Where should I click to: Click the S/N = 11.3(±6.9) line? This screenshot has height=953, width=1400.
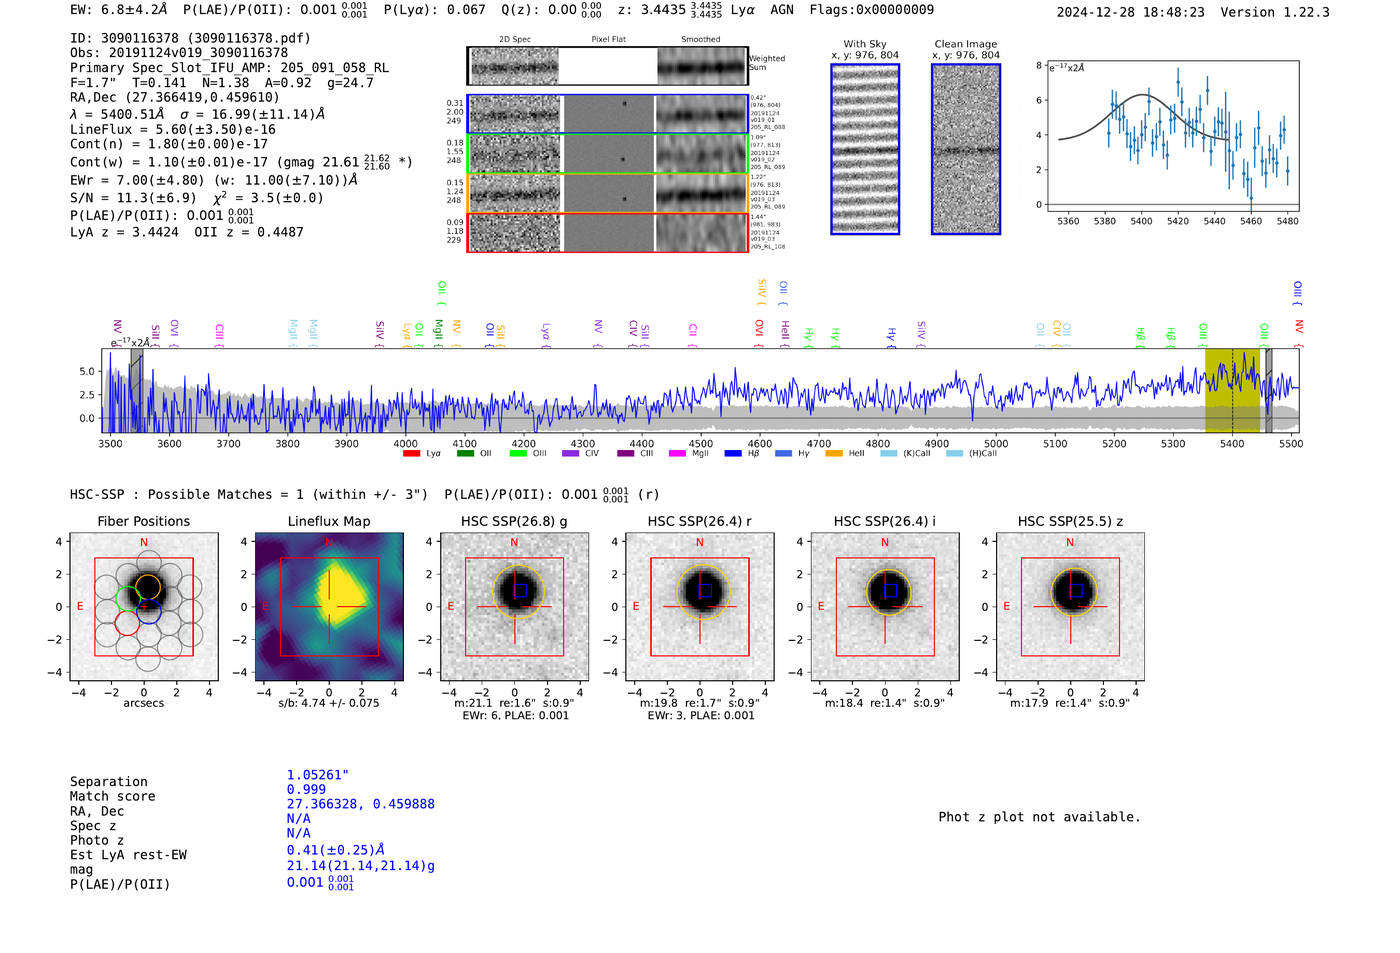click(x=197, y=197)
